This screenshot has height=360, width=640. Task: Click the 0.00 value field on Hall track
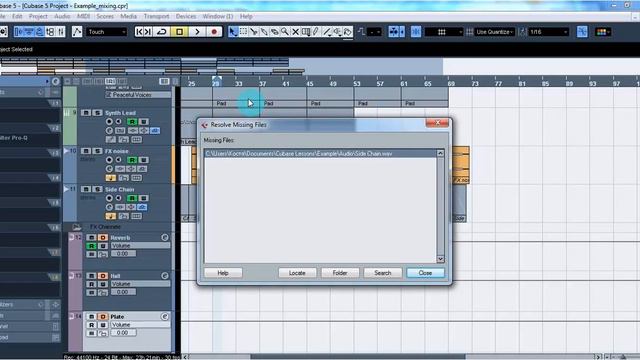pyautogui.click(x=123, y=292)
